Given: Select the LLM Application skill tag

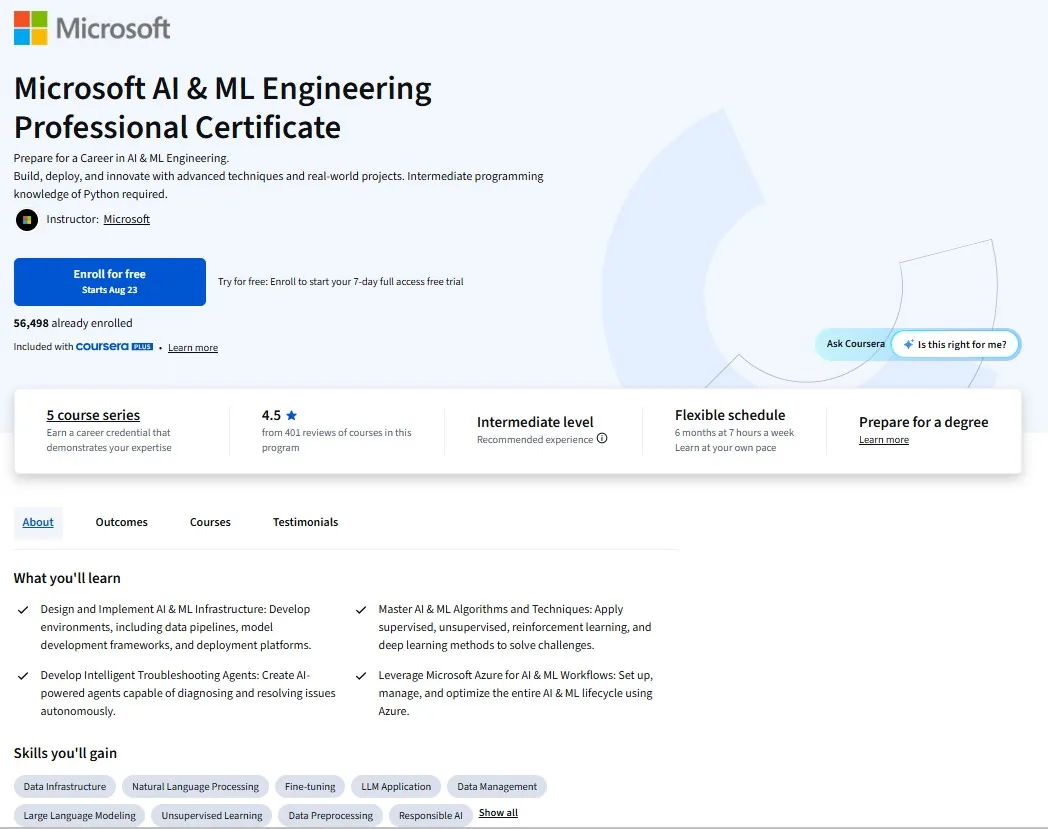Looking at the screenshot, I should (x=396, y=787).
